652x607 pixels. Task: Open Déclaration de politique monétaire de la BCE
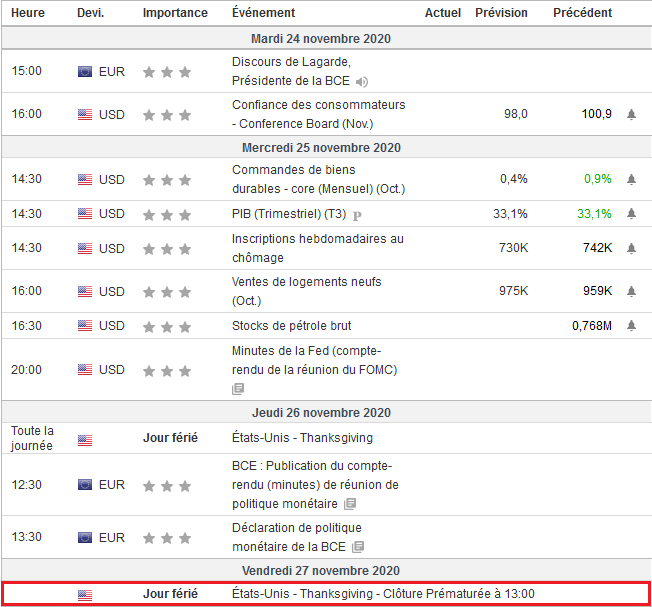click(x=297, y=537)
